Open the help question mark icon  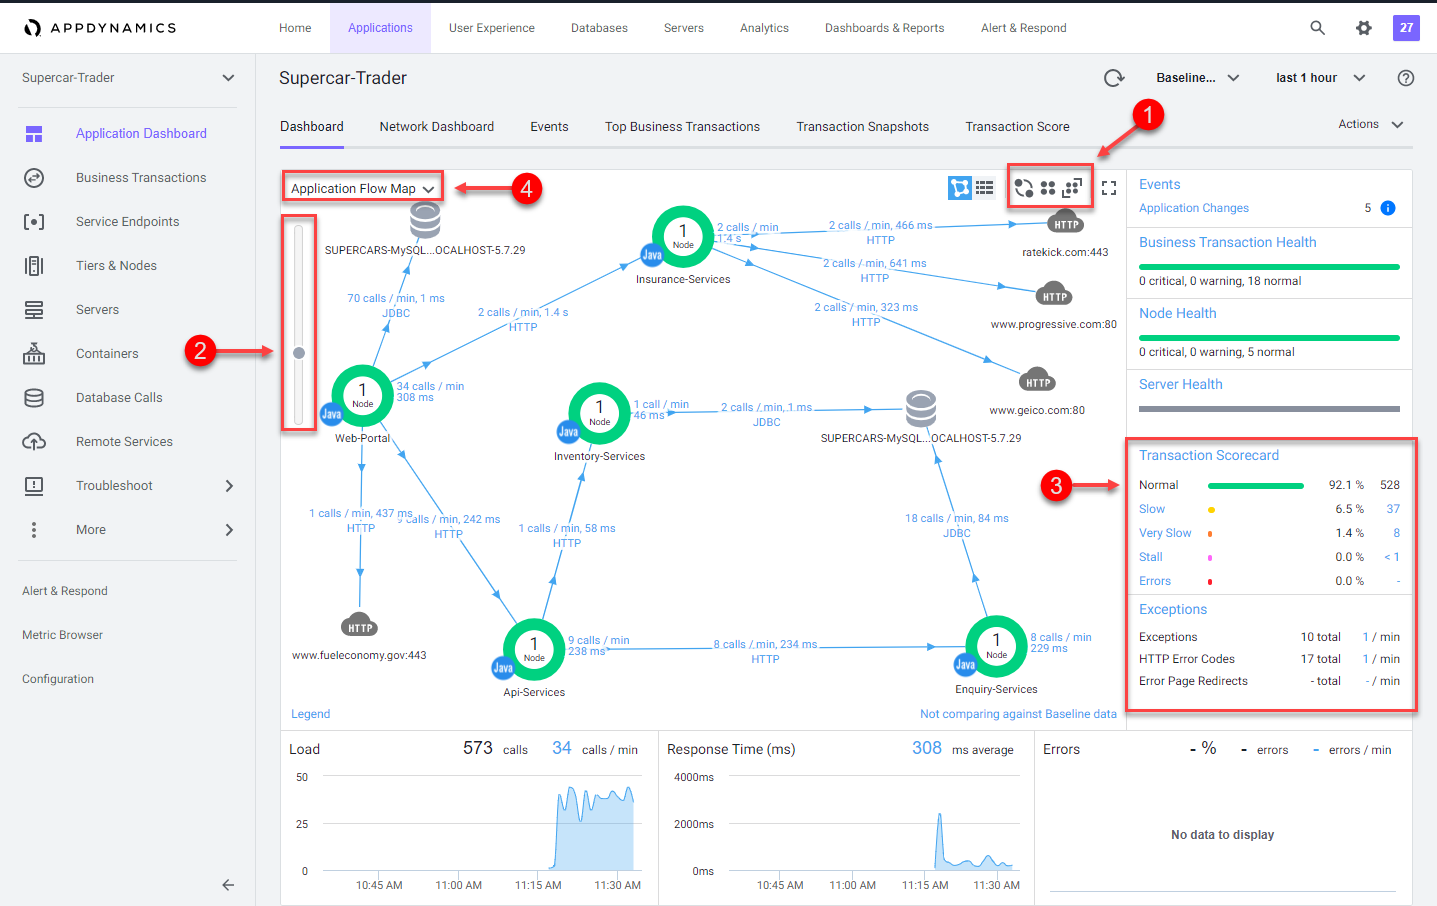coord(1406,78)
